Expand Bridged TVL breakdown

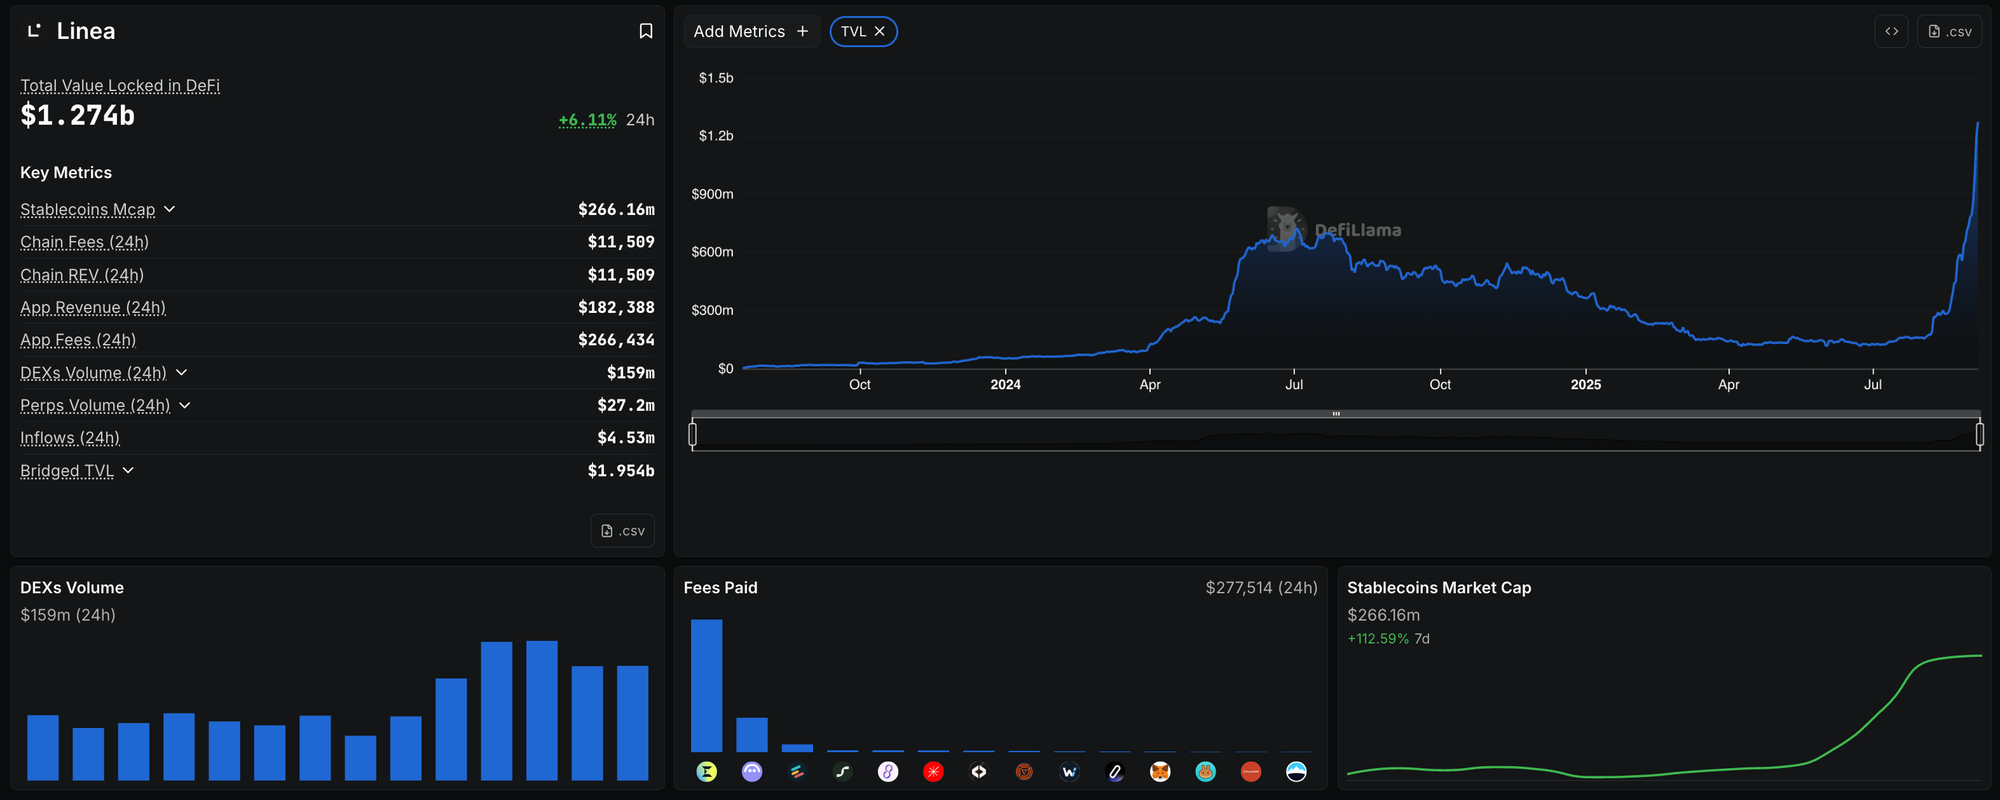tap(128, 470)
